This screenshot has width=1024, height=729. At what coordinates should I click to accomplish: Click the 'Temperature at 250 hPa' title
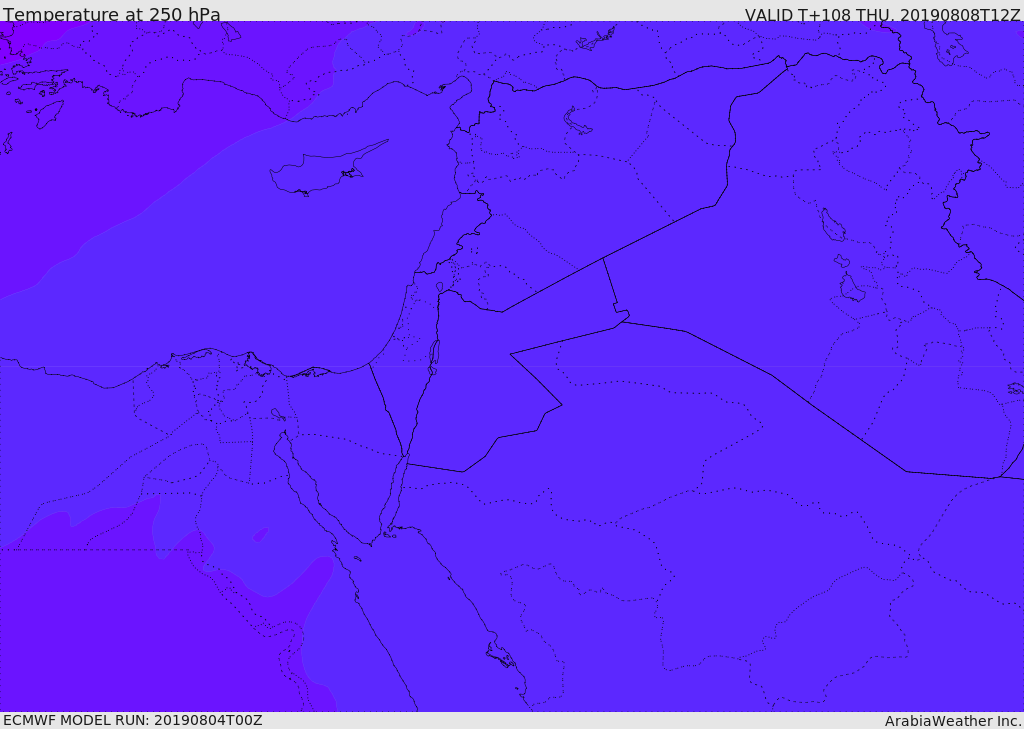(x=112, y=14)
